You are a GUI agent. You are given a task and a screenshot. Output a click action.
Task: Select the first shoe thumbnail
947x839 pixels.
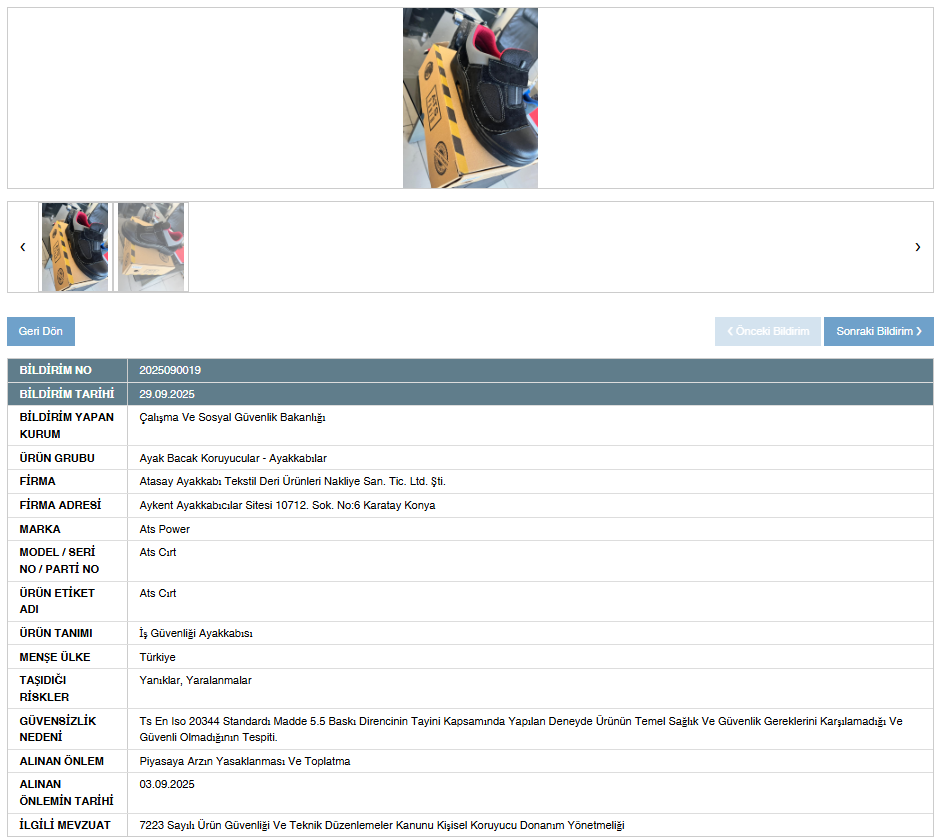tap(75, 247)
